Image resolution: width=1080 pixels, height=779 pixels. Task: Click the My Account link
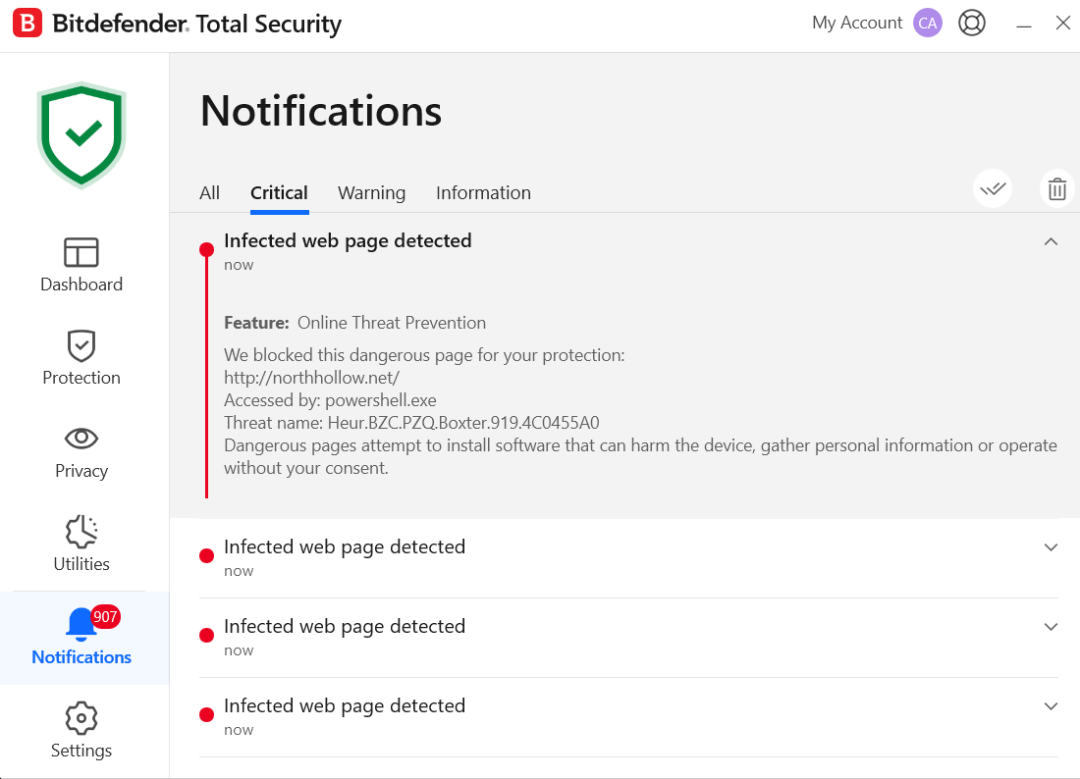(x=857, y=23)
